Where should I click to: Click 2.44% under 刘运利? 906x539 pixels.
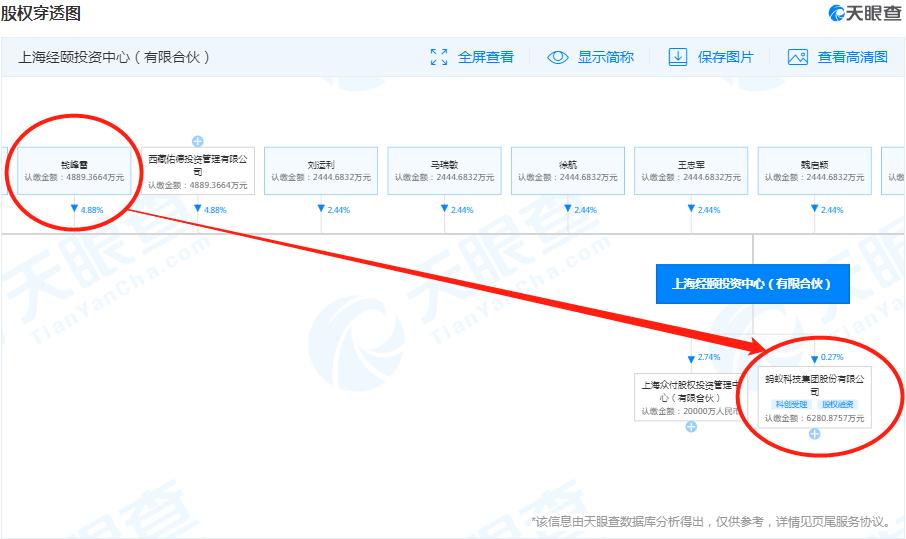339,210
